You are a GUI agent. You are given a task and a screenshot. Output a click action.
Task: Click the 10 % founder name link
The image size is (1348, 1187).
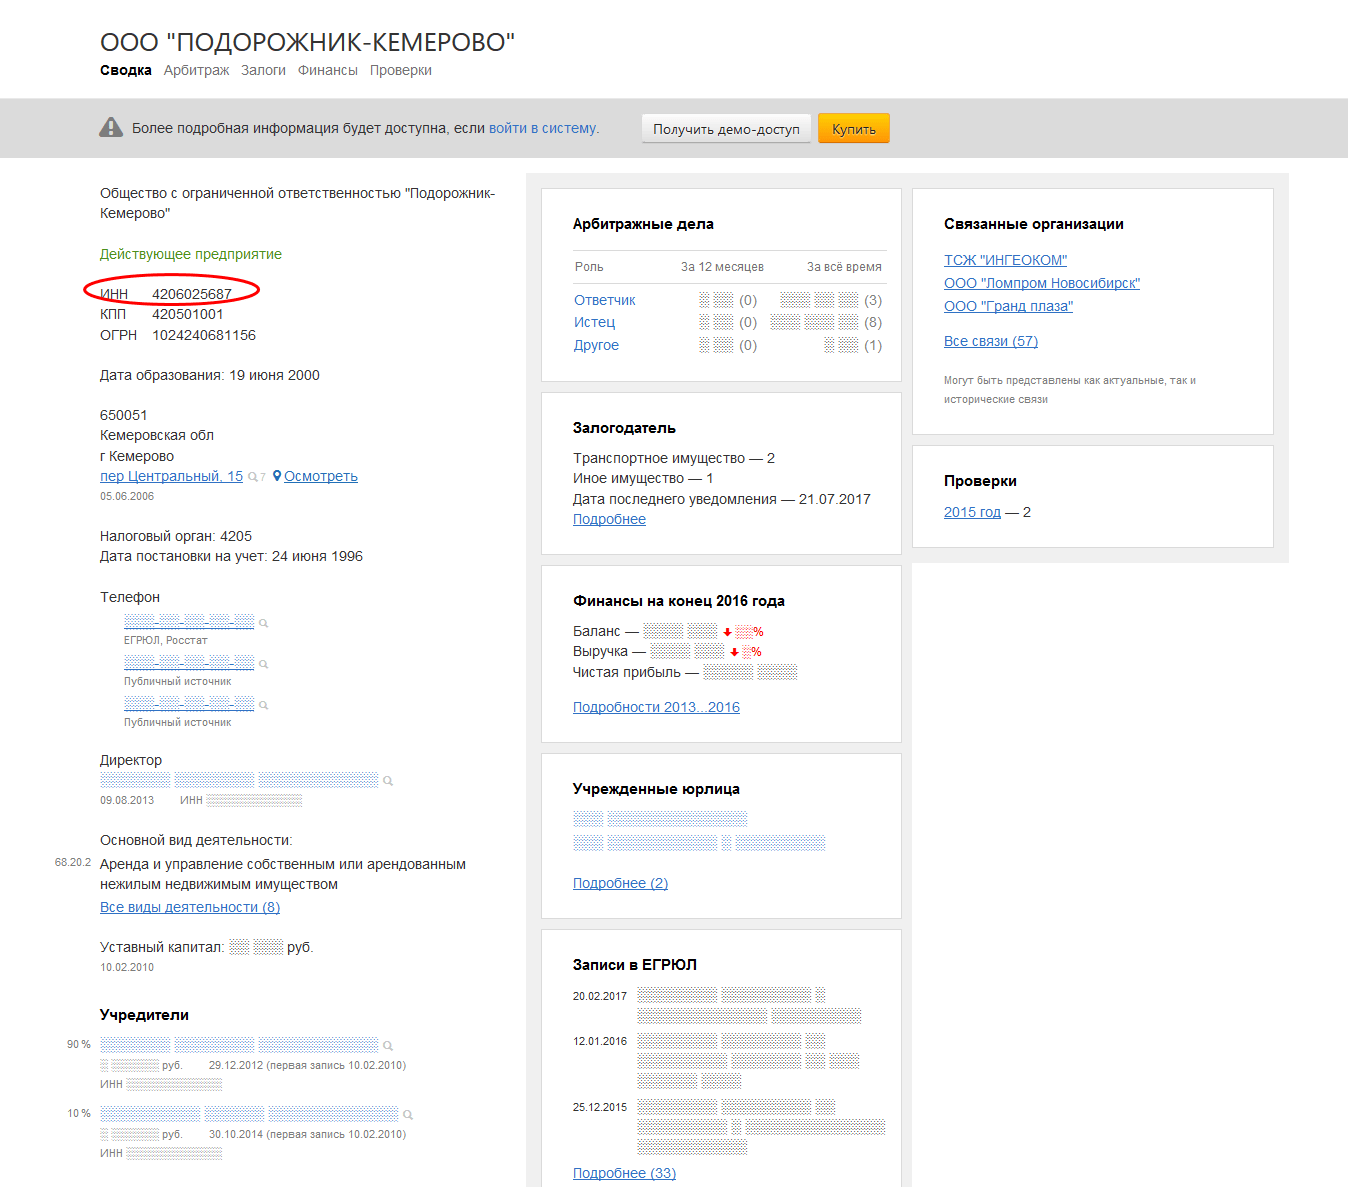pos(249,1113)
